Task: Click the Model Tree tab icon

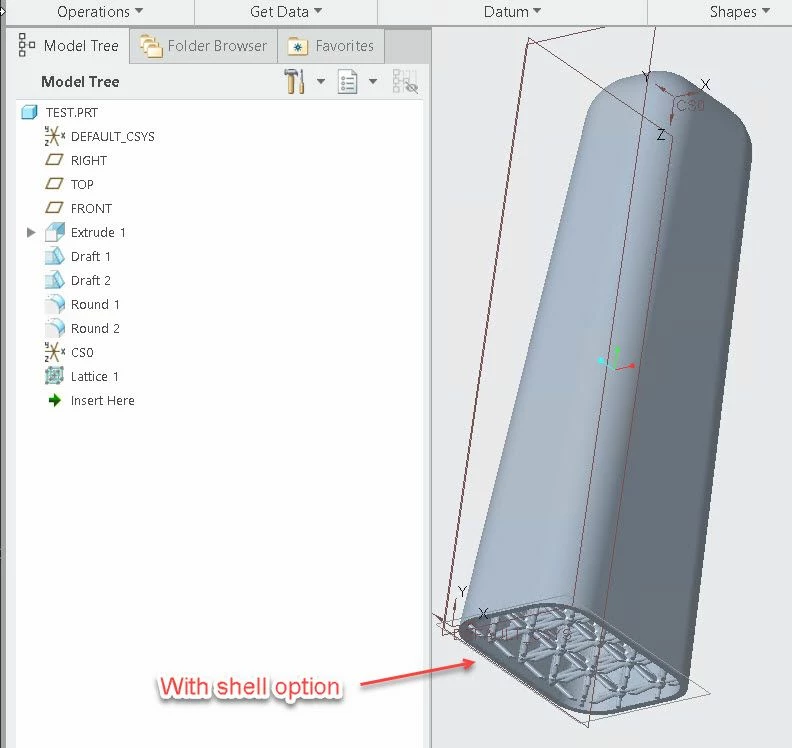Action: click(26, 45)
